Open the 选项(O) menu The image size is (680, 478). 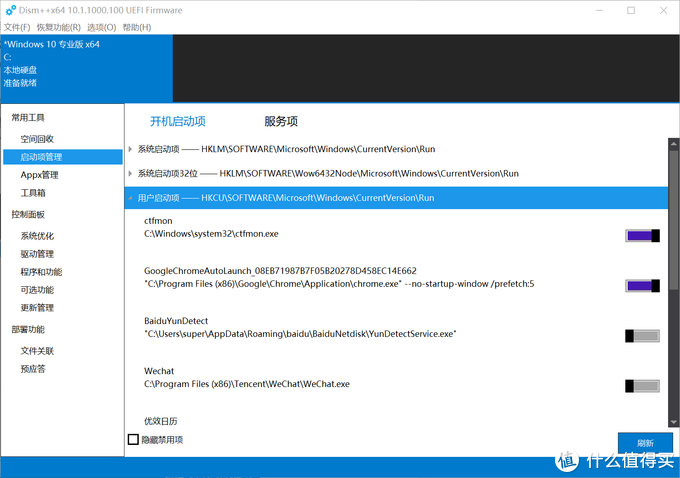coord(101,27)
